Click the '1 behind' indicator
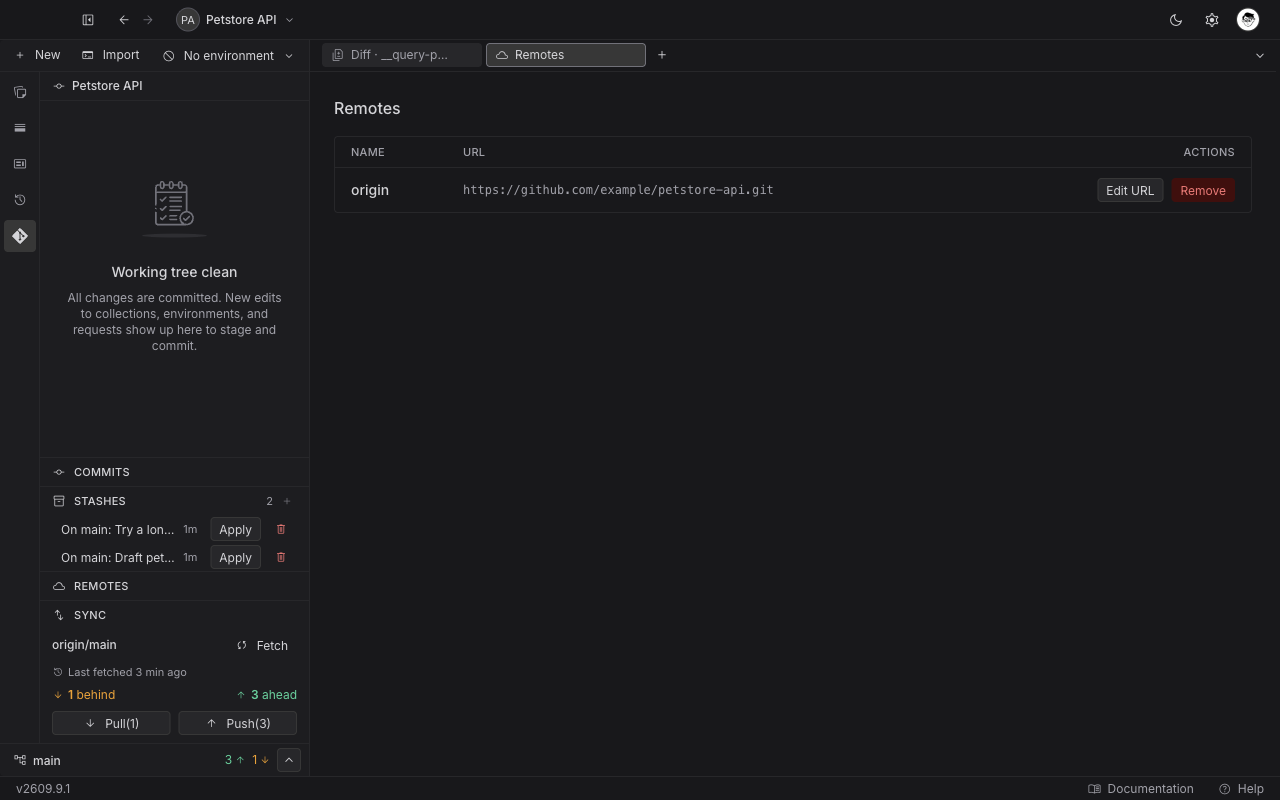Screen dimensions: 1280x800 (x=84, y=695)
